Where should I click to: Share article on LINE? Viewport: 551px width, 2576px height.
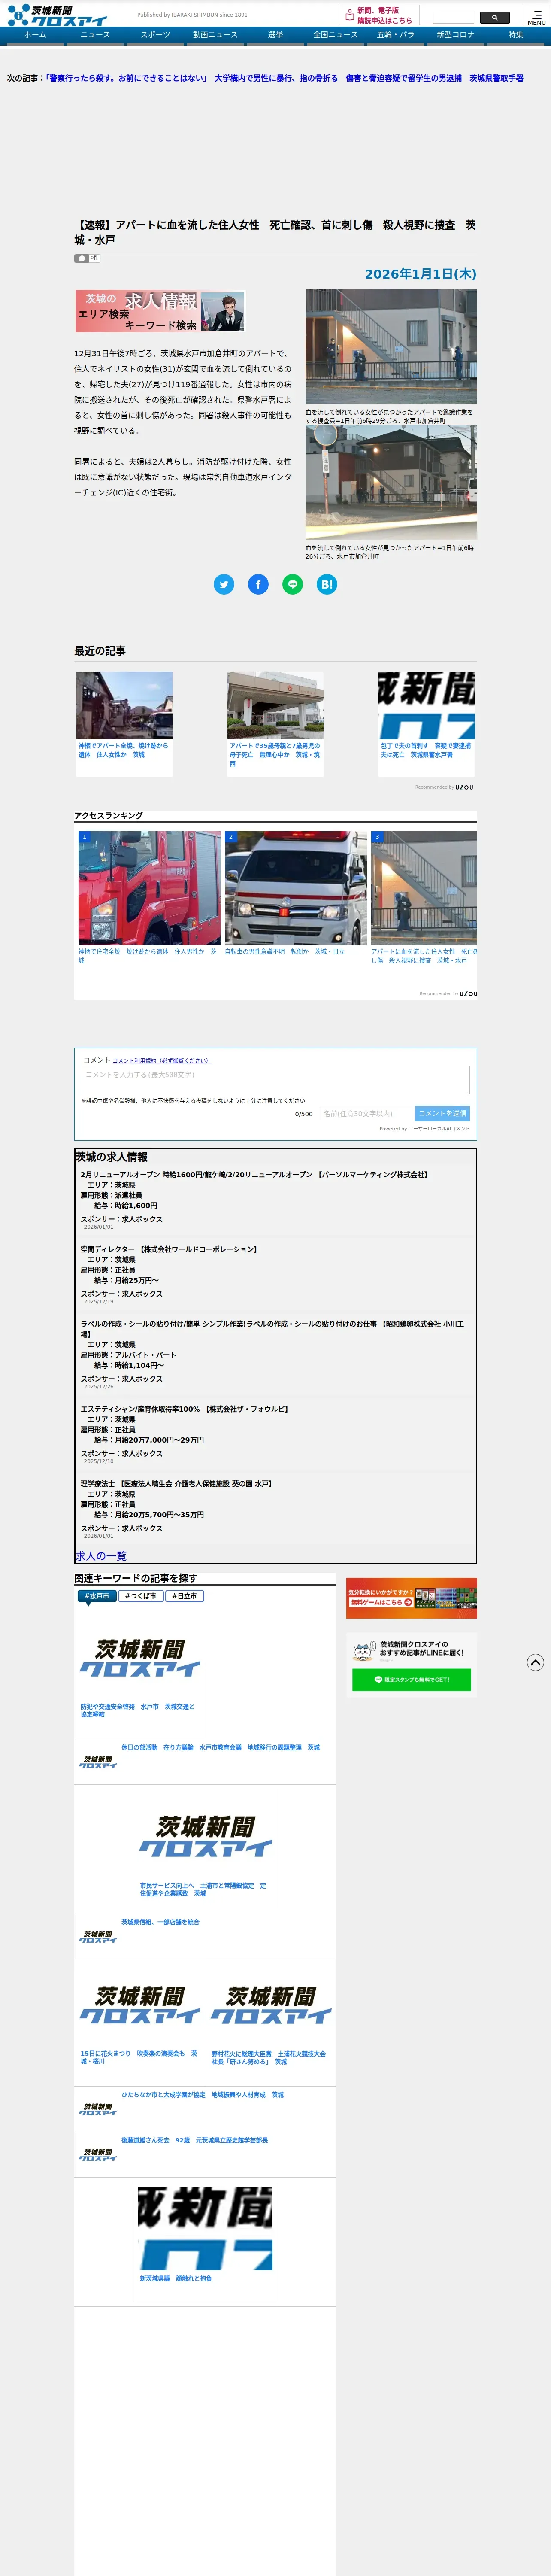292,584
